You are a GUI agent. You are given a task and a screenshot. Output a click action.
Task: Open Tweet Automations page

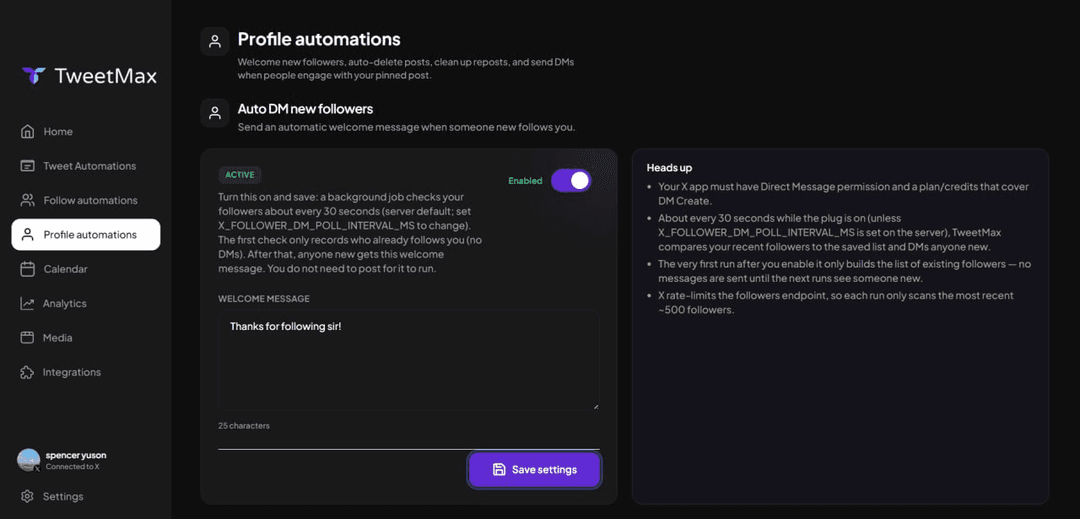(x=86, y=166)
